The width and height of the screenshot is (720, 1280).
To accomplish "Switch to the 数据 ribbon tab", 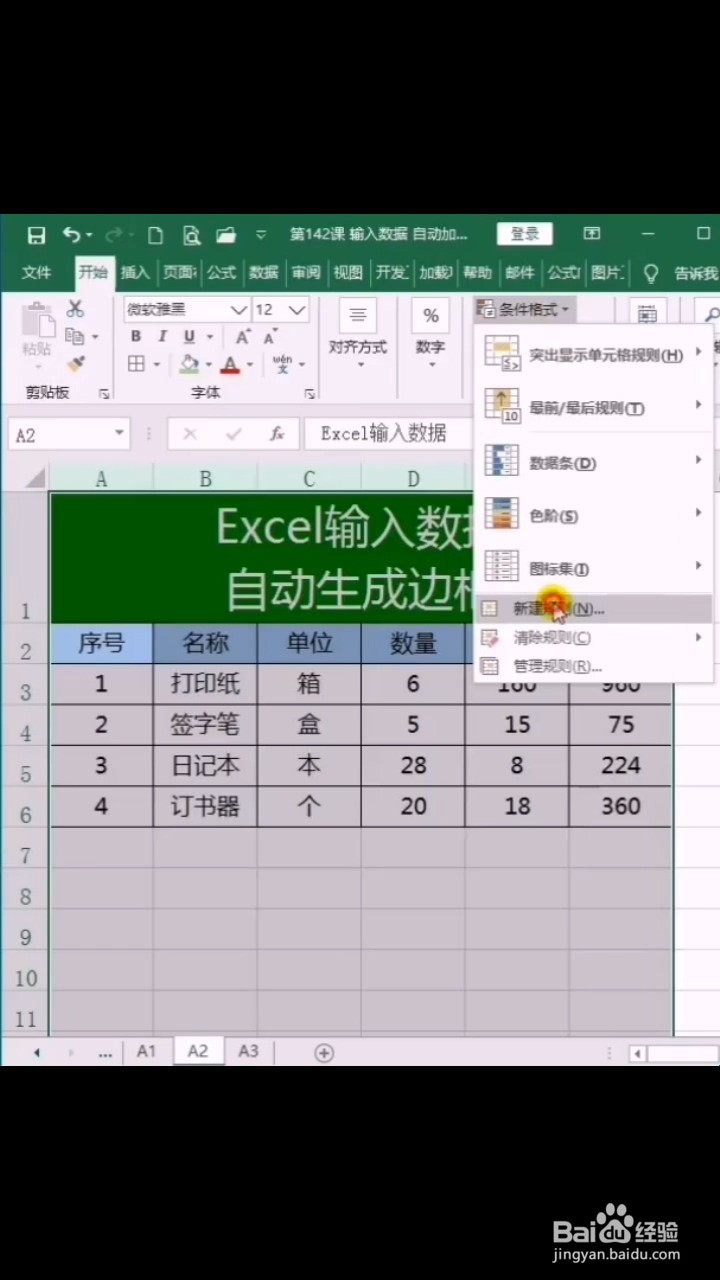I will pos(264,273).
